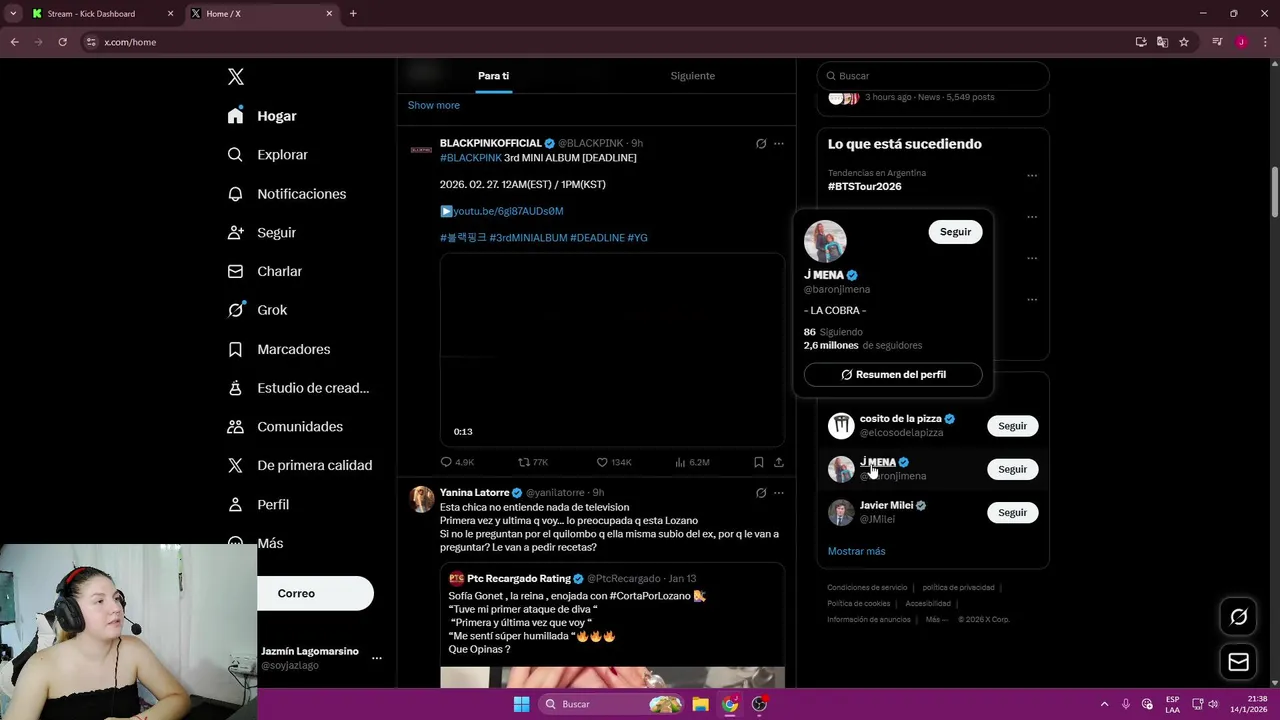Open Marcadores bookmark icon
1280x720 pixels.
tap(235, 349)
